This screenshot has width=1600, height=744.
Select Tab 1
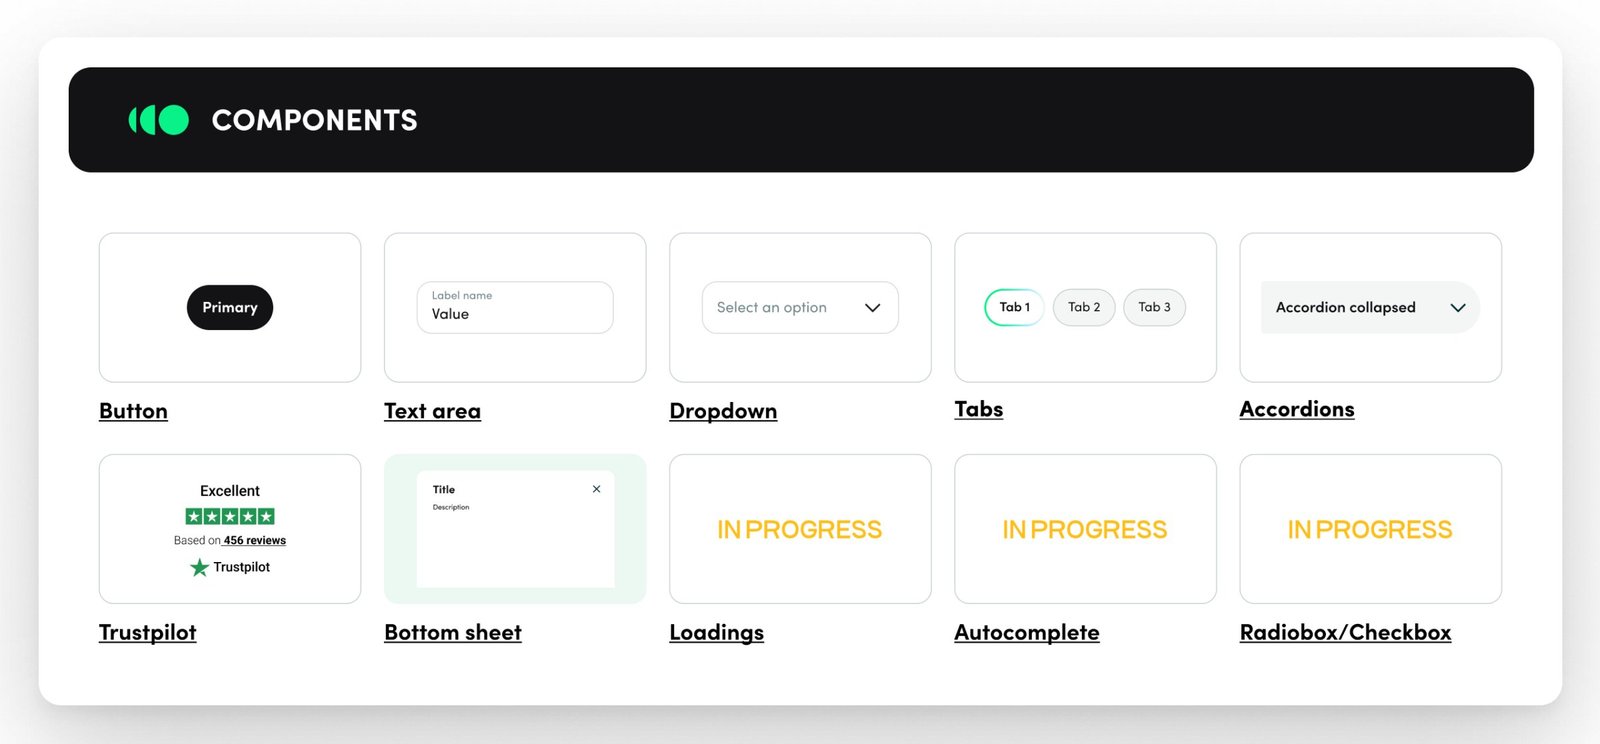tap(1014, 307)
